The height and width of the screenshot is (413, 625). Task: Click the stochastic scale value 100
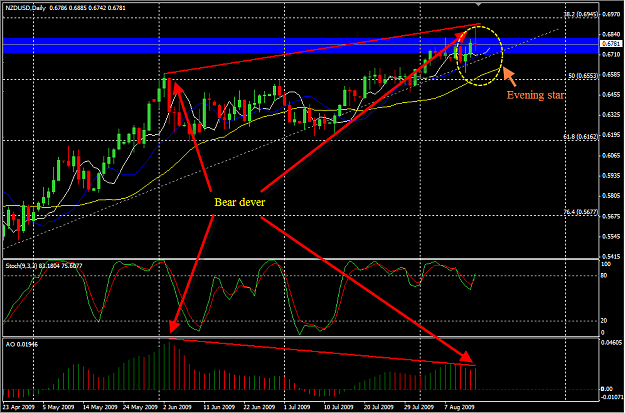pyautogui.click(x=608, y=264)
